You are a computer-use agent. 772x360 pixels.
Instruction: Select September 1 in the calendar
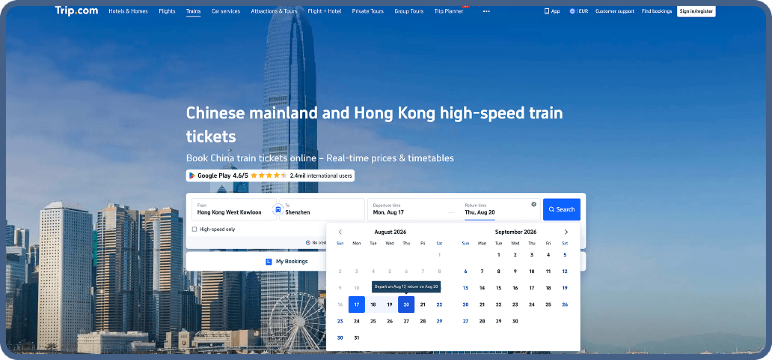click(x=498, y=255)
